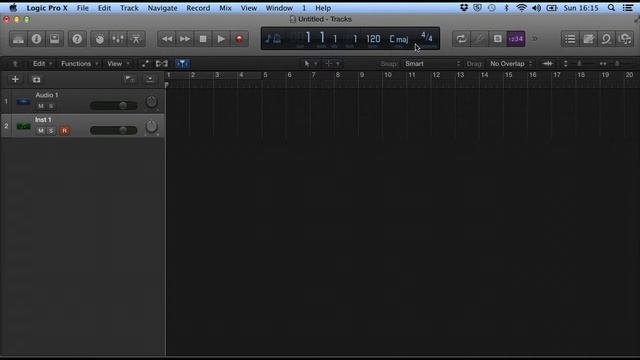Toggle the blue Catch playhead button
The height and width of the screenshot is (360, 640).
pos(182,64)
